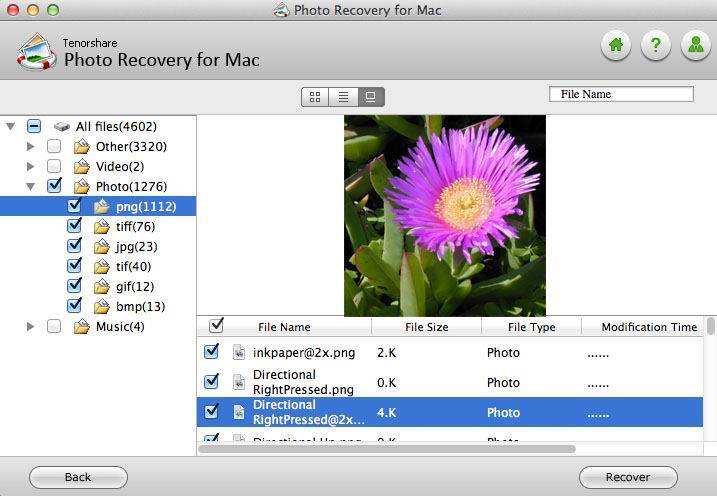The image size is (717, 496).
Task: Sort by Modification Time column header
Action: point(642,327)
